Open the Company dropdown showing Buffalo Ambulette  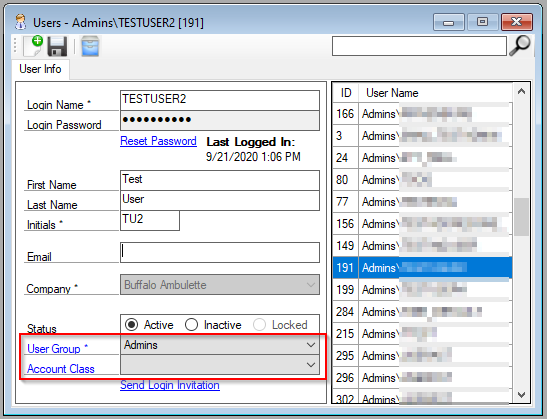pyautogui.click(x=220, y=285)
